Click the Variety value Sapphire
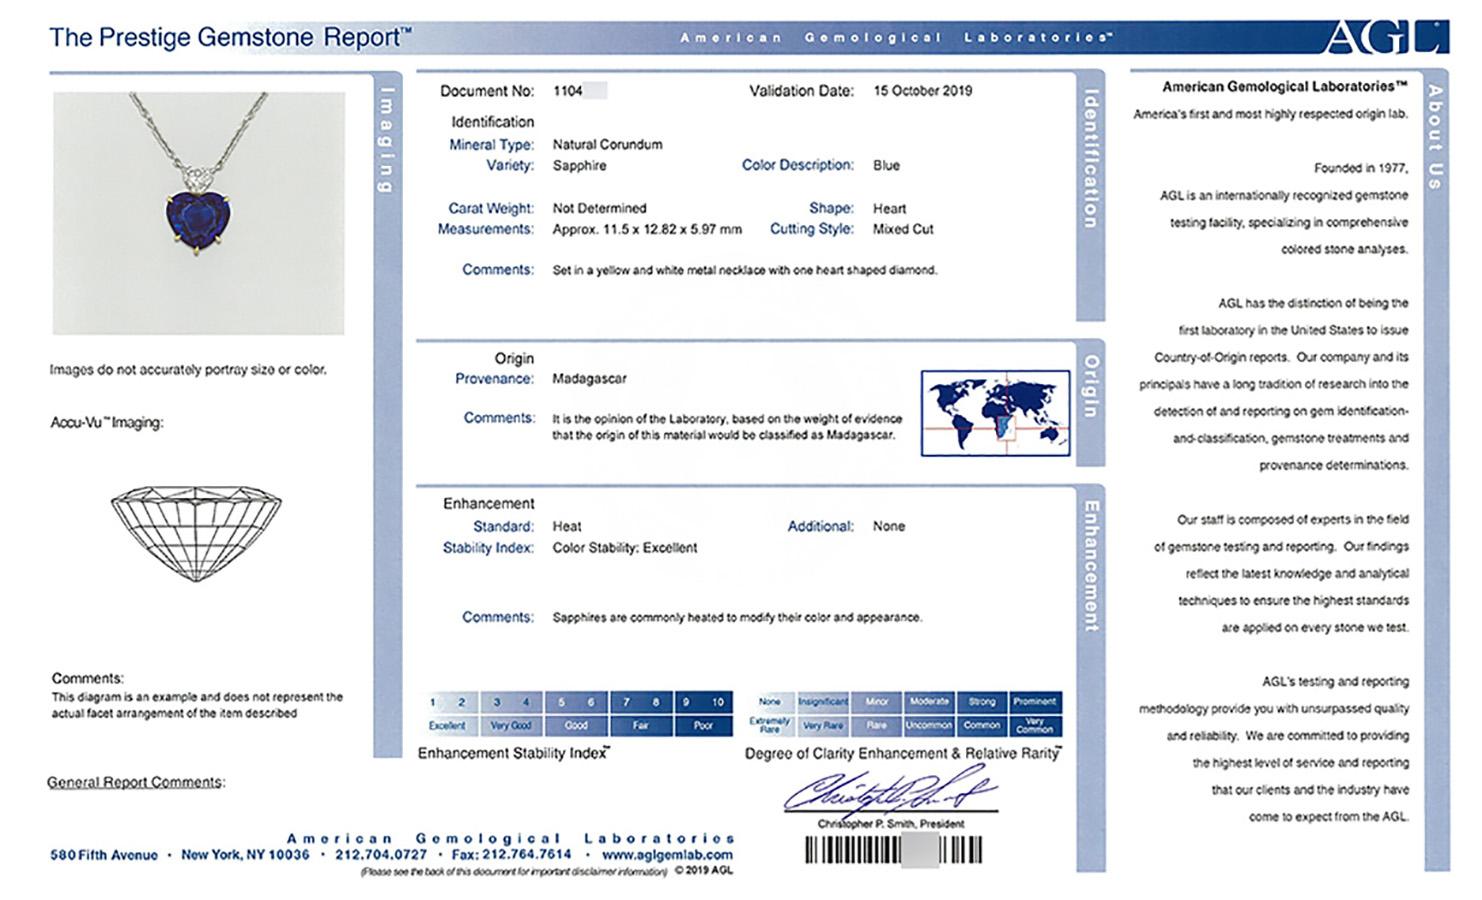Image resolution: width=1482 pixels, height=900 pixels. pos(580,166)
